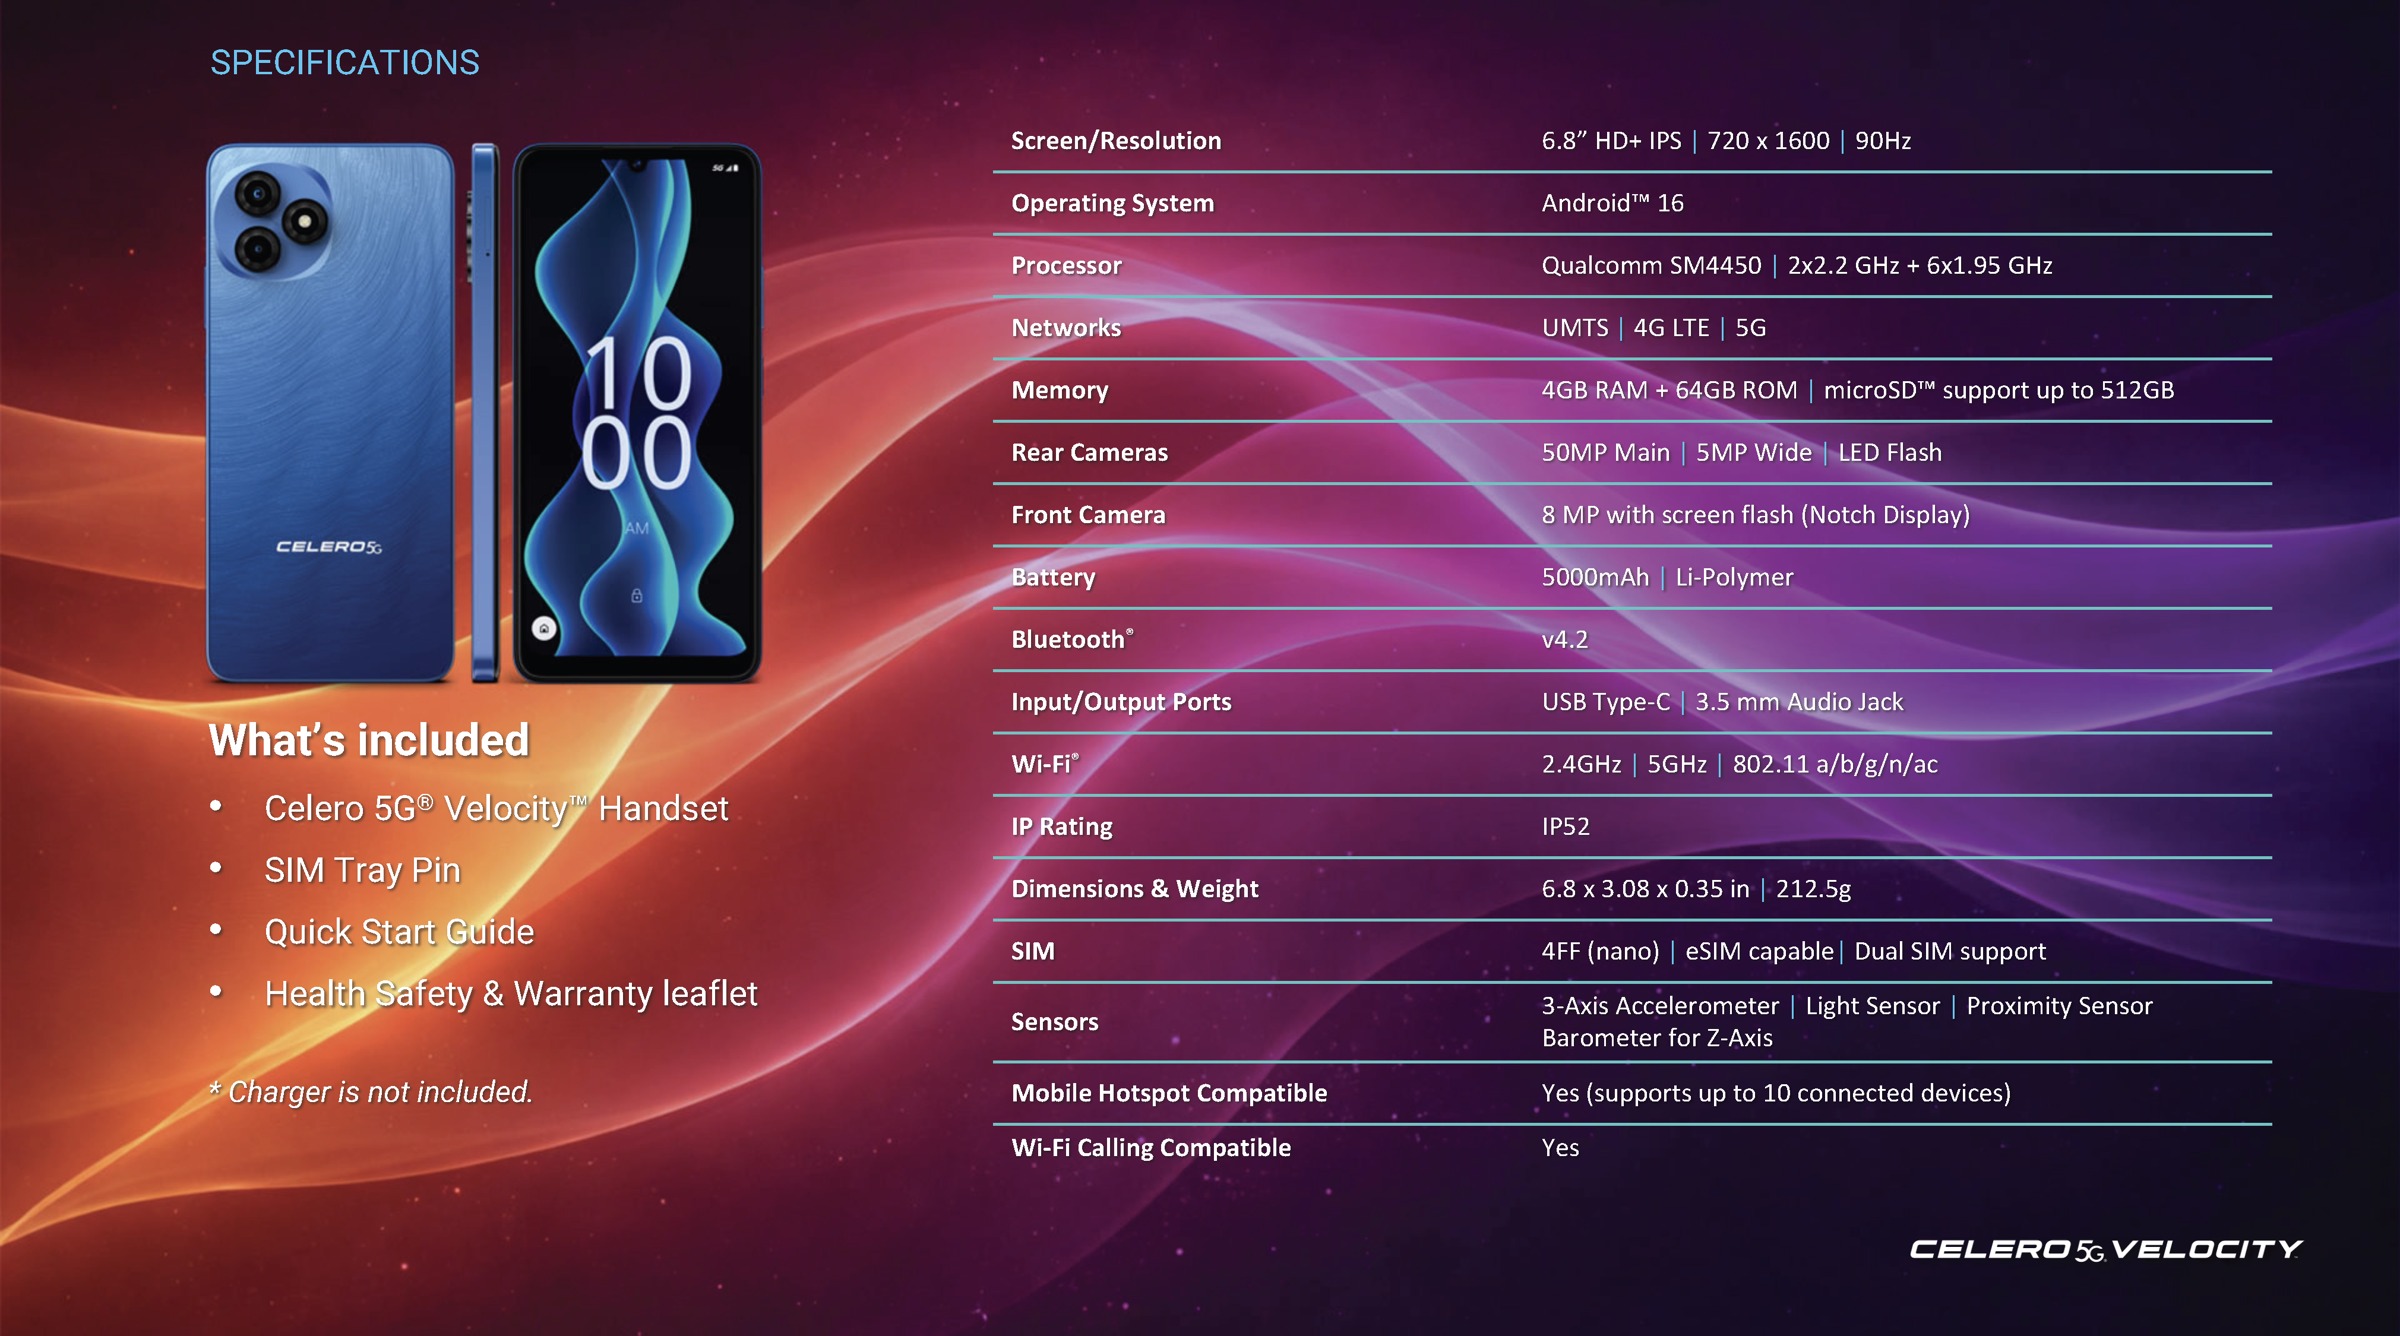Click the CELERO 5G logo on phone back
Viewport: 2400px width, 1336px height.
click(329, 547)
